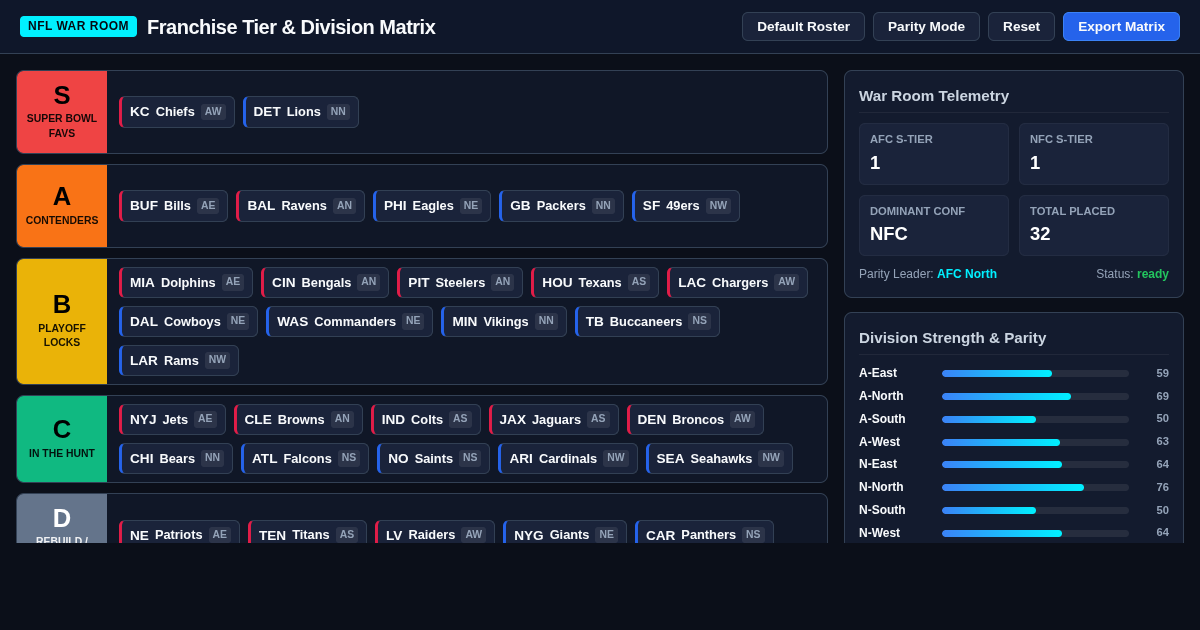The height and width of the screenshot is (630, 1200).
Task: Select the LAR Rams chip
Action: [179, 360]
